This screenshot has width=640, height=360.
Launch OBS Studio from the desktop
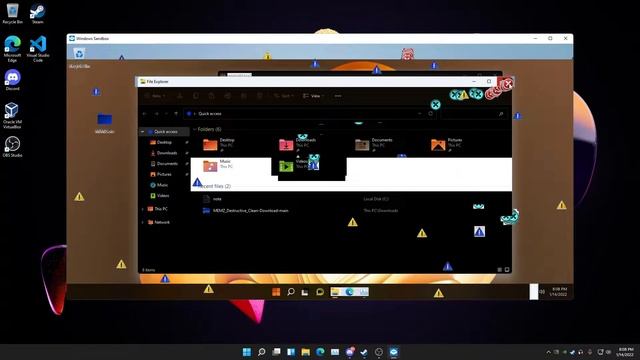point(12,146)
